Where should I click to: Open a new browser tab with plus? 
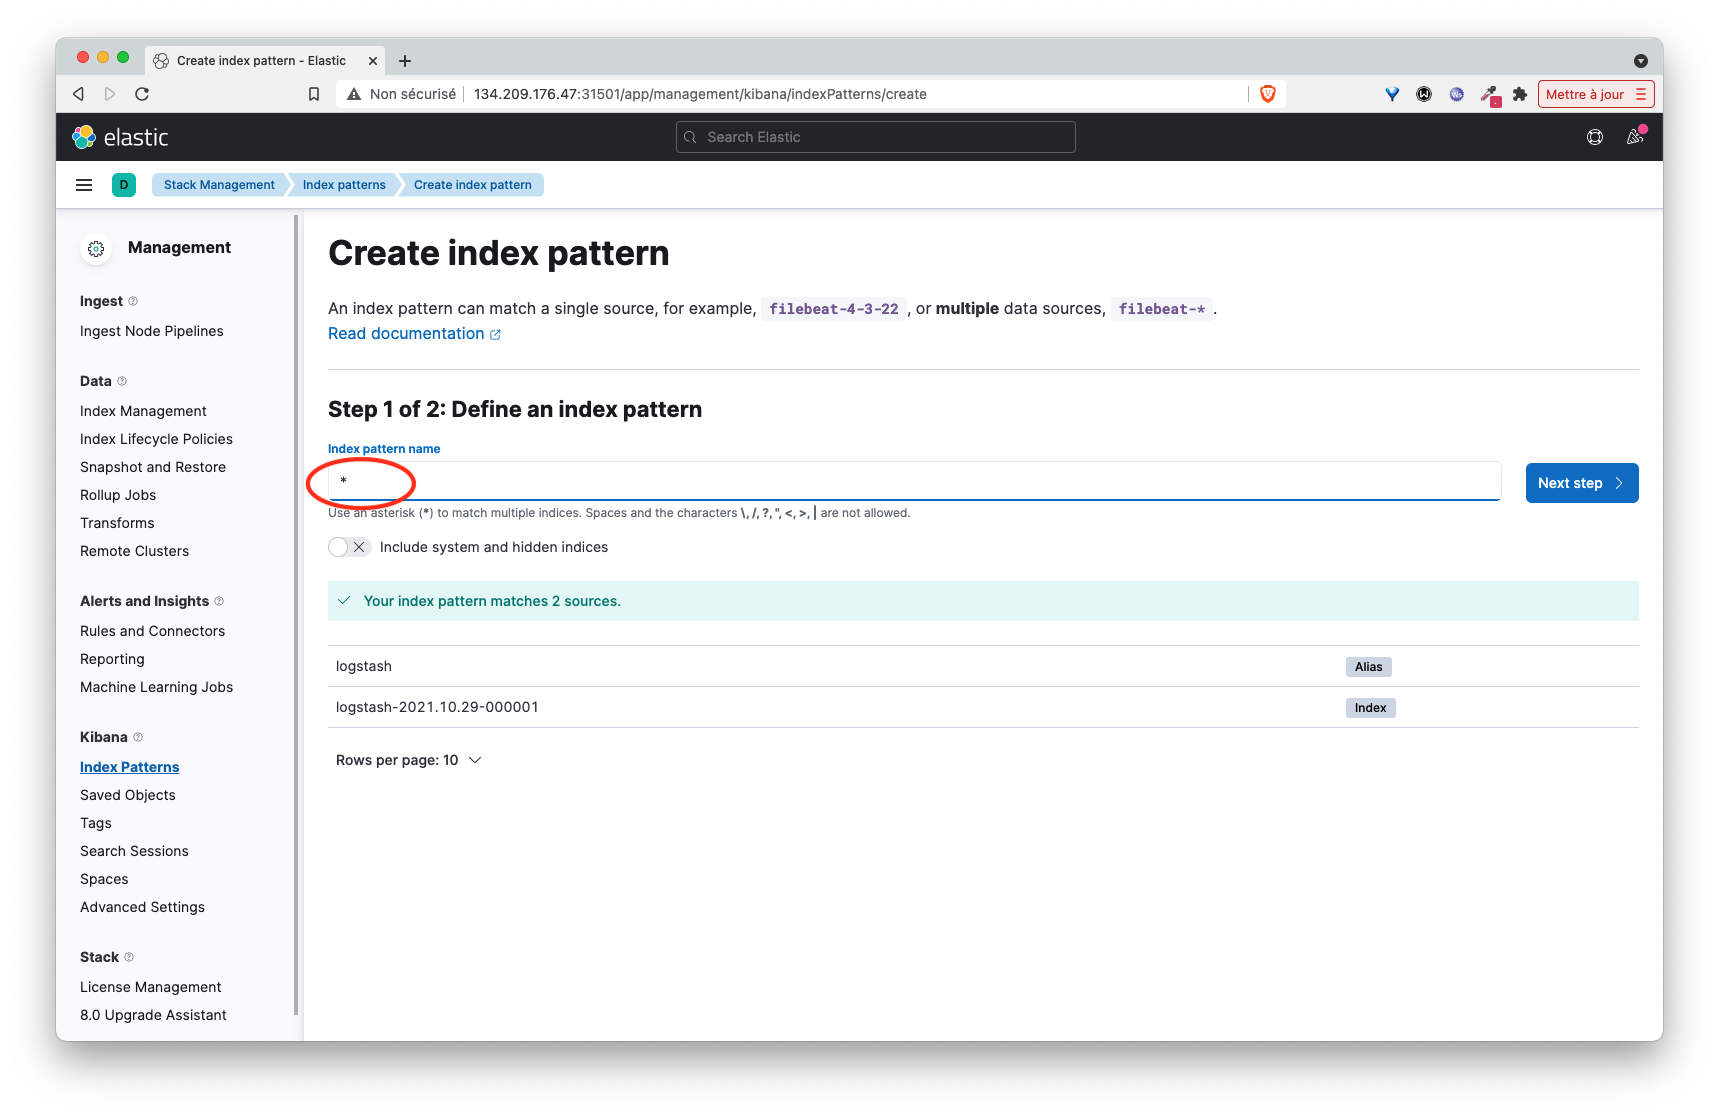pos(405,61)
